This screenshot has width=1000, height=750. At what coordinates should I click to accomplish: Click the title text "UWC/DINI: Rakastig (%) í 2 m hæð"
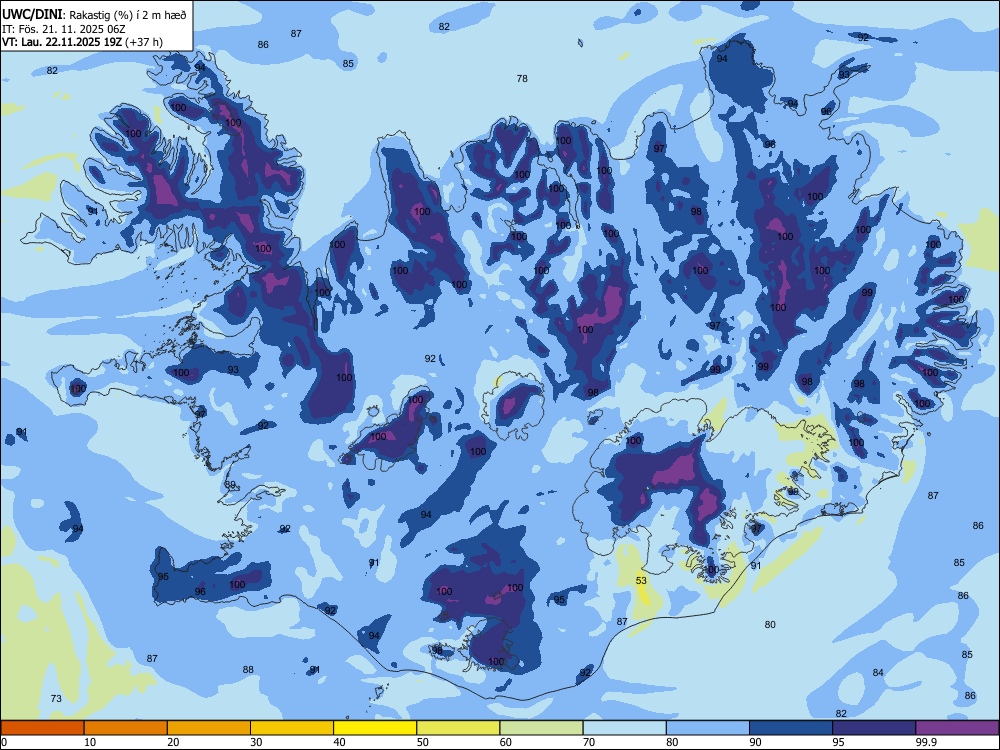(x=94, y=15)
